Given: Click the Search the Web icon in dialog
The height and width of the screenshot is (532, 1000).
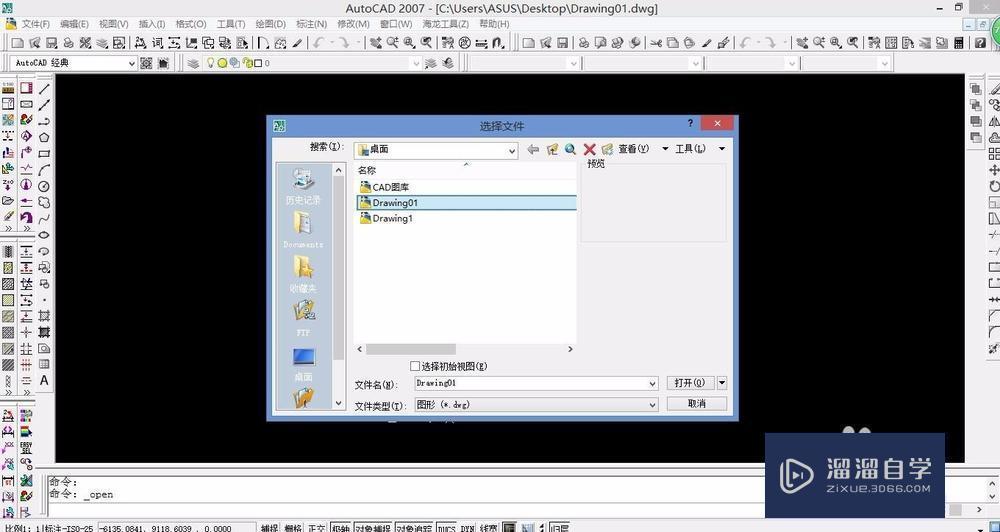Looking at the screenshot, I should [570, 149].
